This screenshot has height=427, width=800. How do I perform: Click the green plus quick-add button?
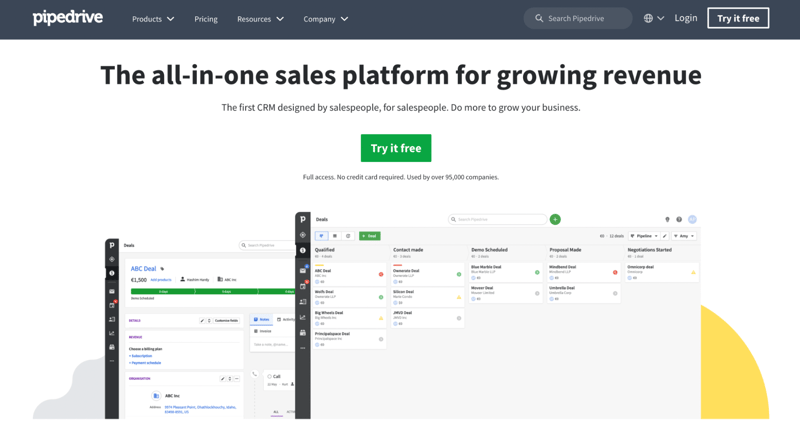[555, 219]
